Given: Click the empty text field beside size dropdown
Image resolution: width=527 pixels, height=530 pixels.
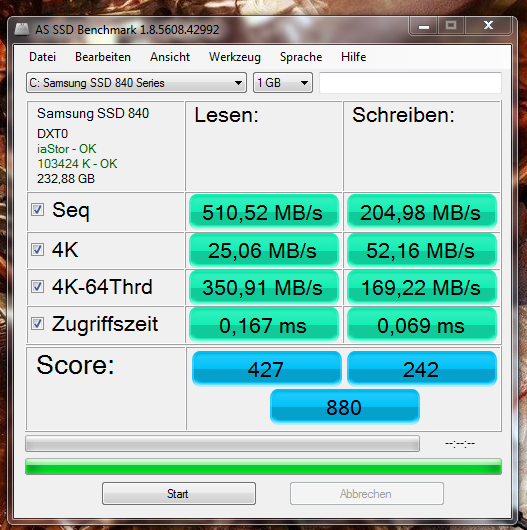Looking at the screenshot, I should pyautogui.click(x=410, y=82).
